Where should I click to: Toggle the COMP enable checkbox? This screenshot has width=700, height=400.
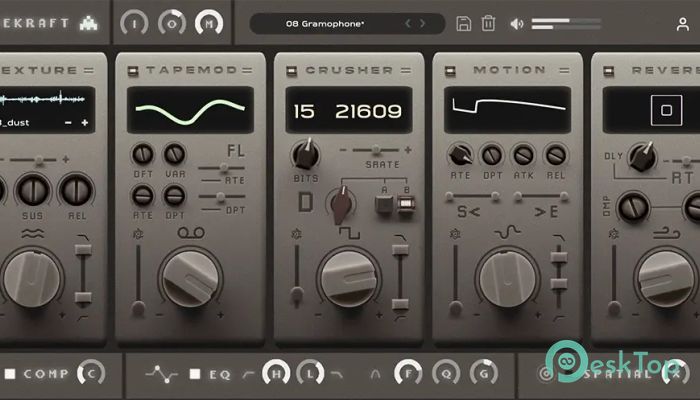[10, 374]
